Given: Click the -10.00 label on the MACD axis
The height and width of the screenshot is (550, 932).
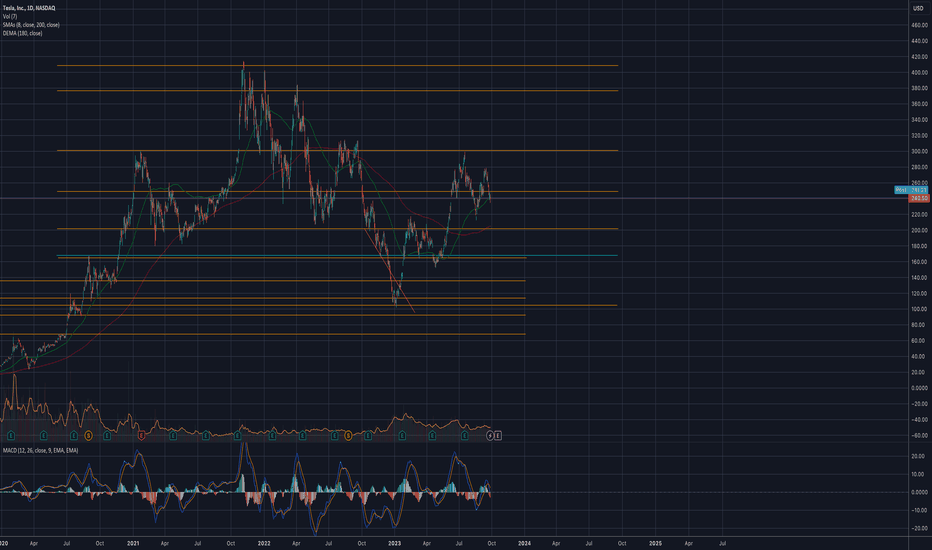Looking at the screenshot, I should coord(919,510).
